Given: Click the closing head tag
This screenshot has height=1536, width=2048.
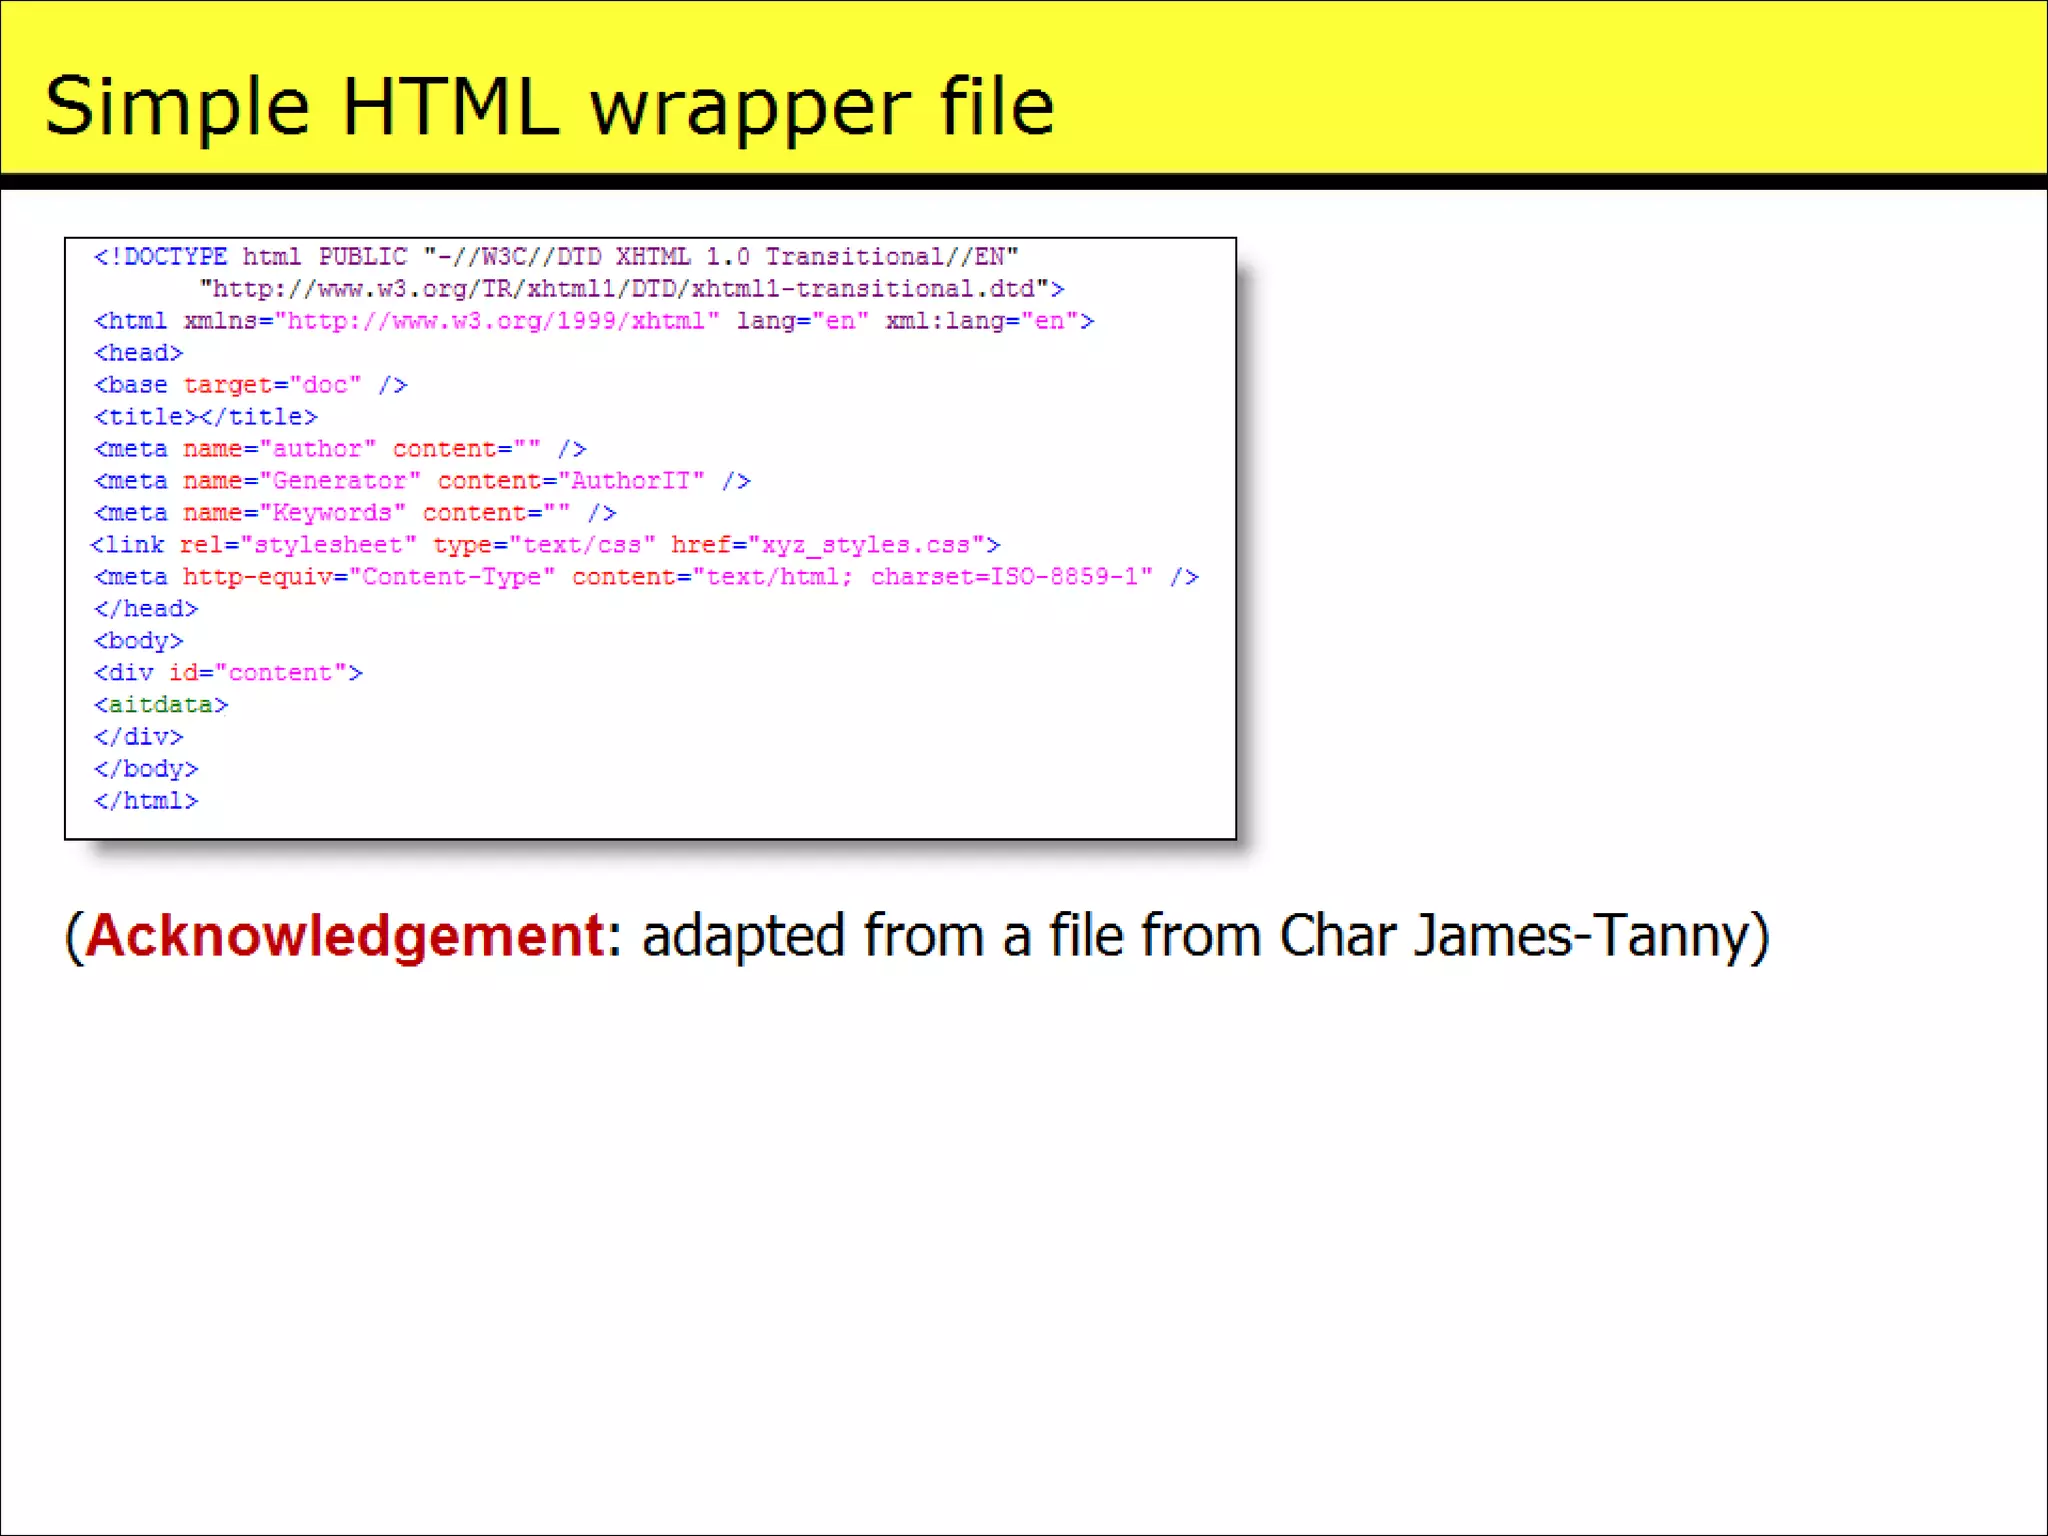Looking at the screenshot, I should [x=146, y=609].
